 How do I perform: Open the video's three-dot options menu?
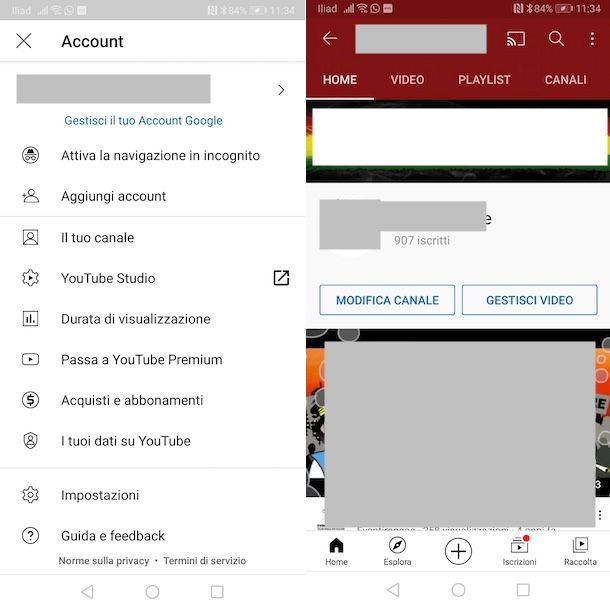click(600, 515)
